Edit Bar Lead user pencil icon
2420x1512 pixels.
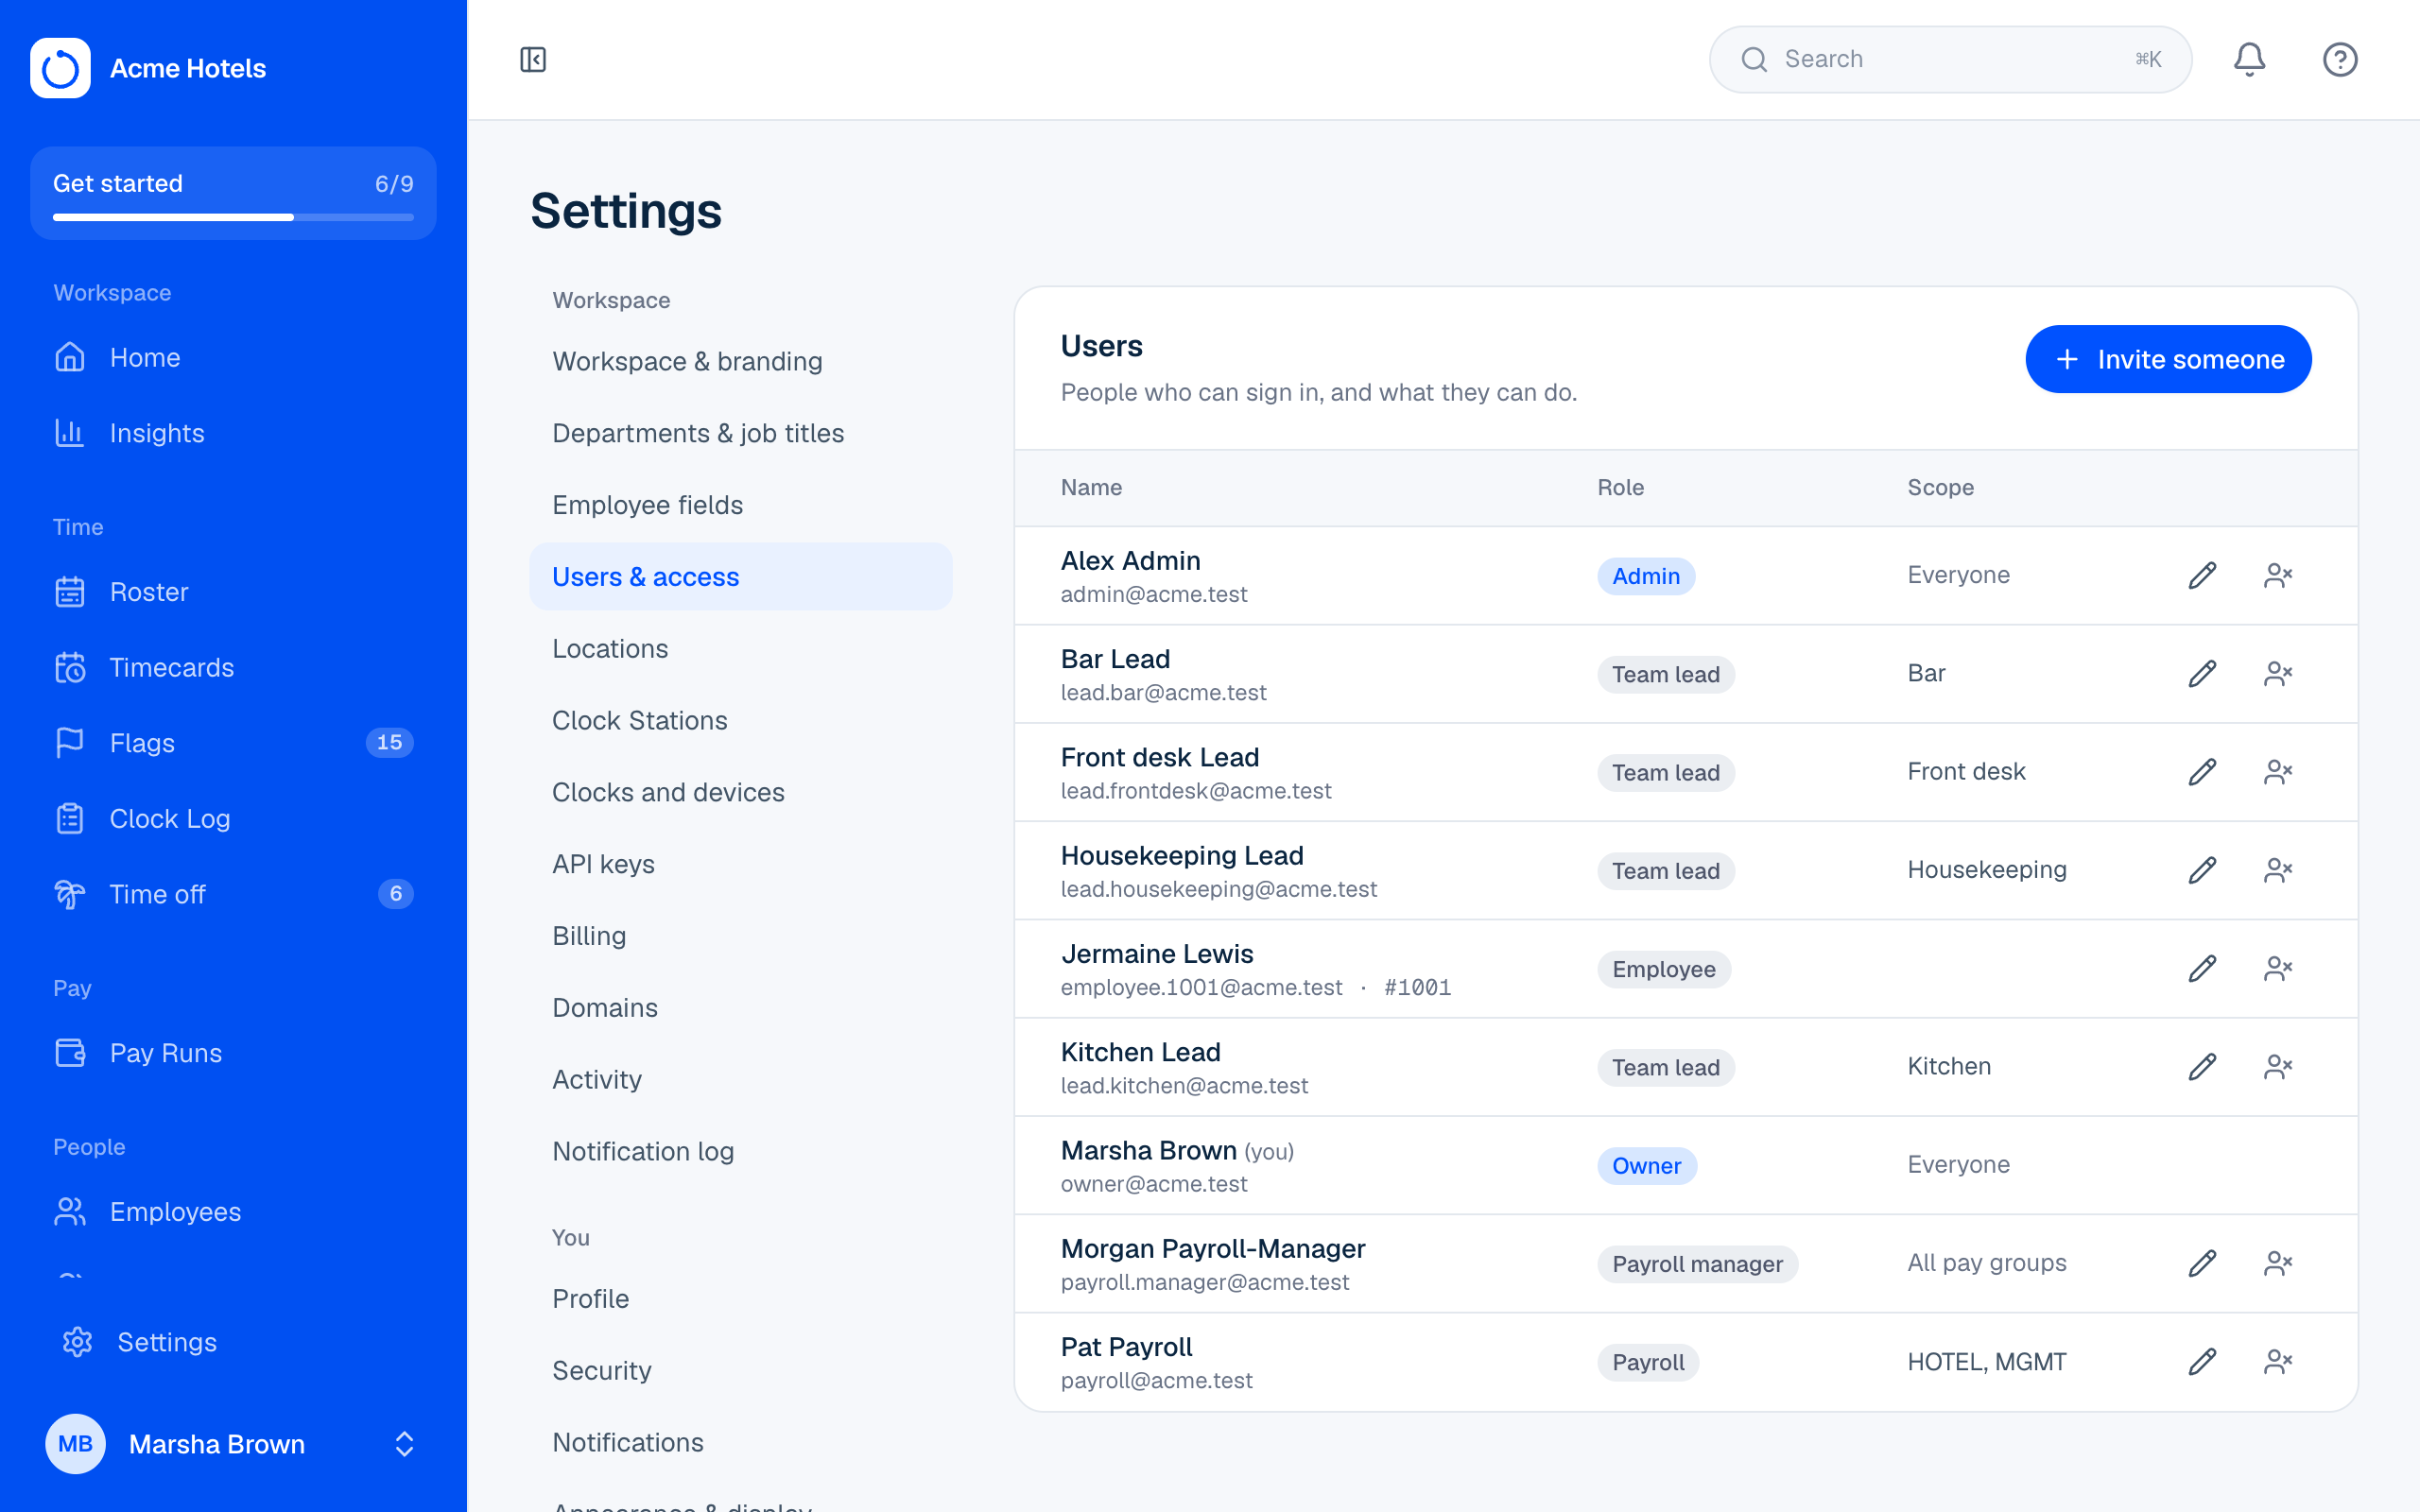point(2202,673)
